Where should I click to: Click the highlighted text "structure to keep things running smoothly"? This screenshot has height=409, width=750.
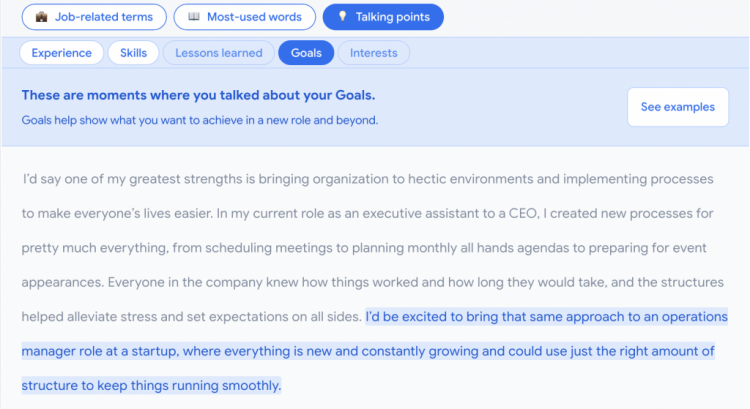coord(151,386)
